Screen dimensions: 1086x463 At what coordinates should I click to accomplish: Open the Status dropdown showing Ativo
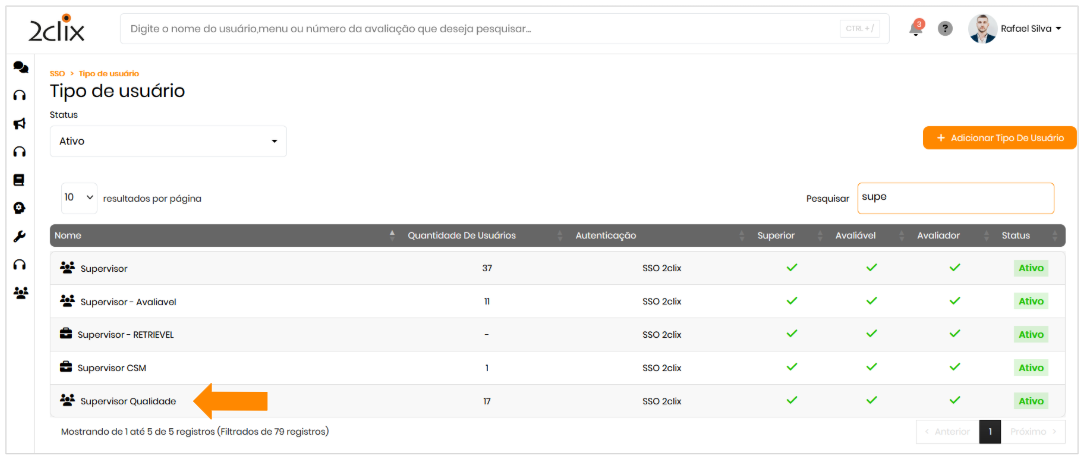pyautogui.click(x=168, y=141)
